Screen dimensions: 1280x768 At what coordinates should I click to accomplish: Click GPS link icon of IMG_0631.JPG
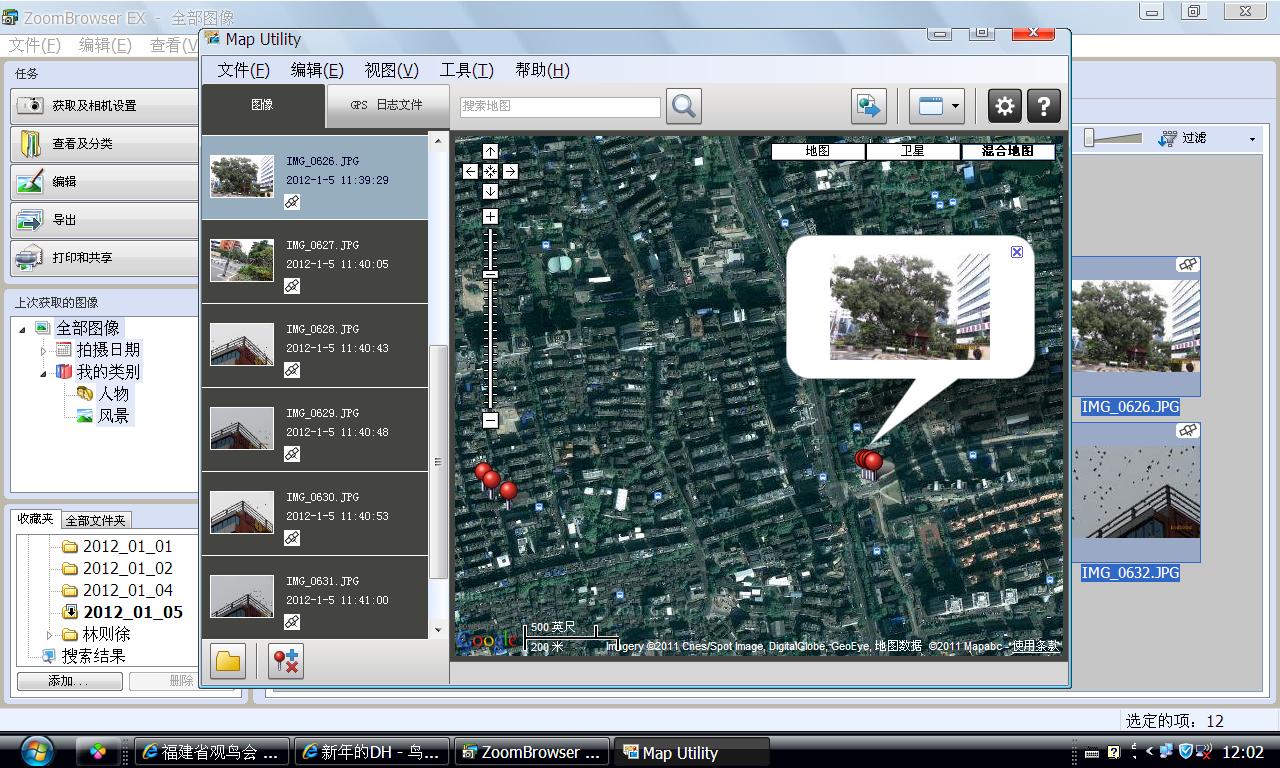(291, 622)
